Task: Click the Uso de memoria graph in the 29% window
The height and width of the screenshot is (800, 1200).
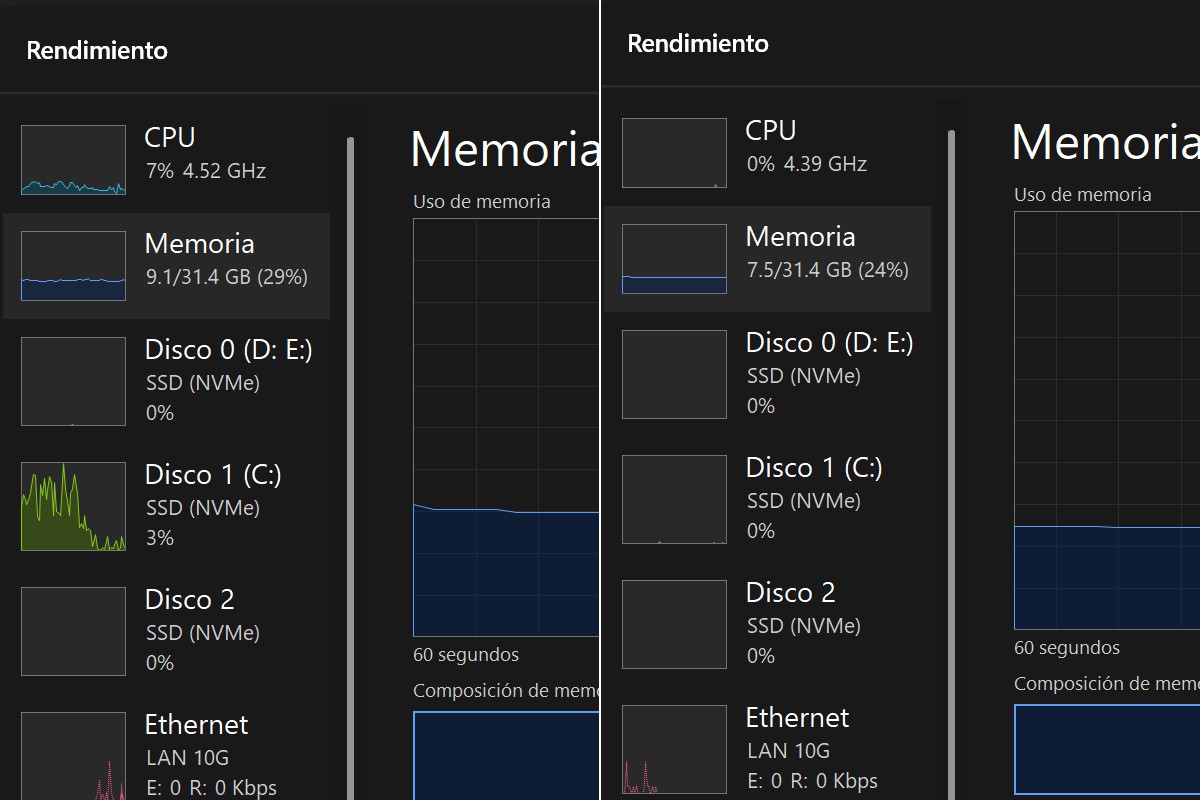Action: tap(506, 427)
